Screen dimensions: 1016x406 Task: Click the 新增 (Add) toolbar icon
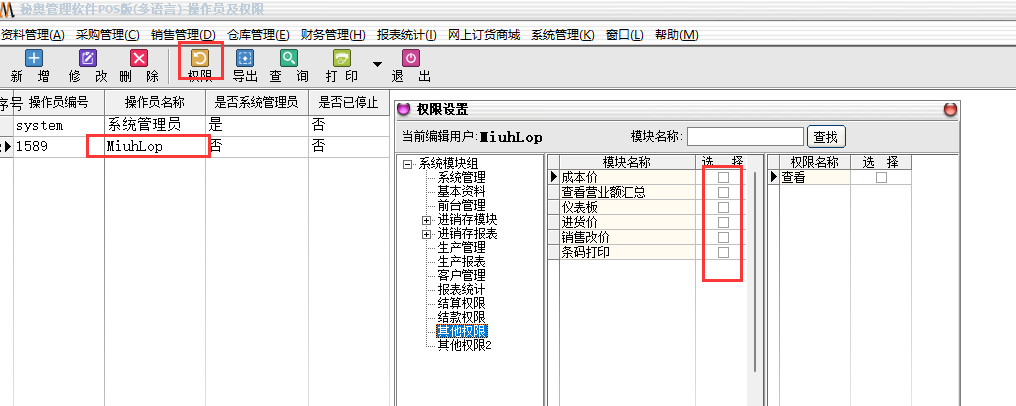(x=33, y=59)
